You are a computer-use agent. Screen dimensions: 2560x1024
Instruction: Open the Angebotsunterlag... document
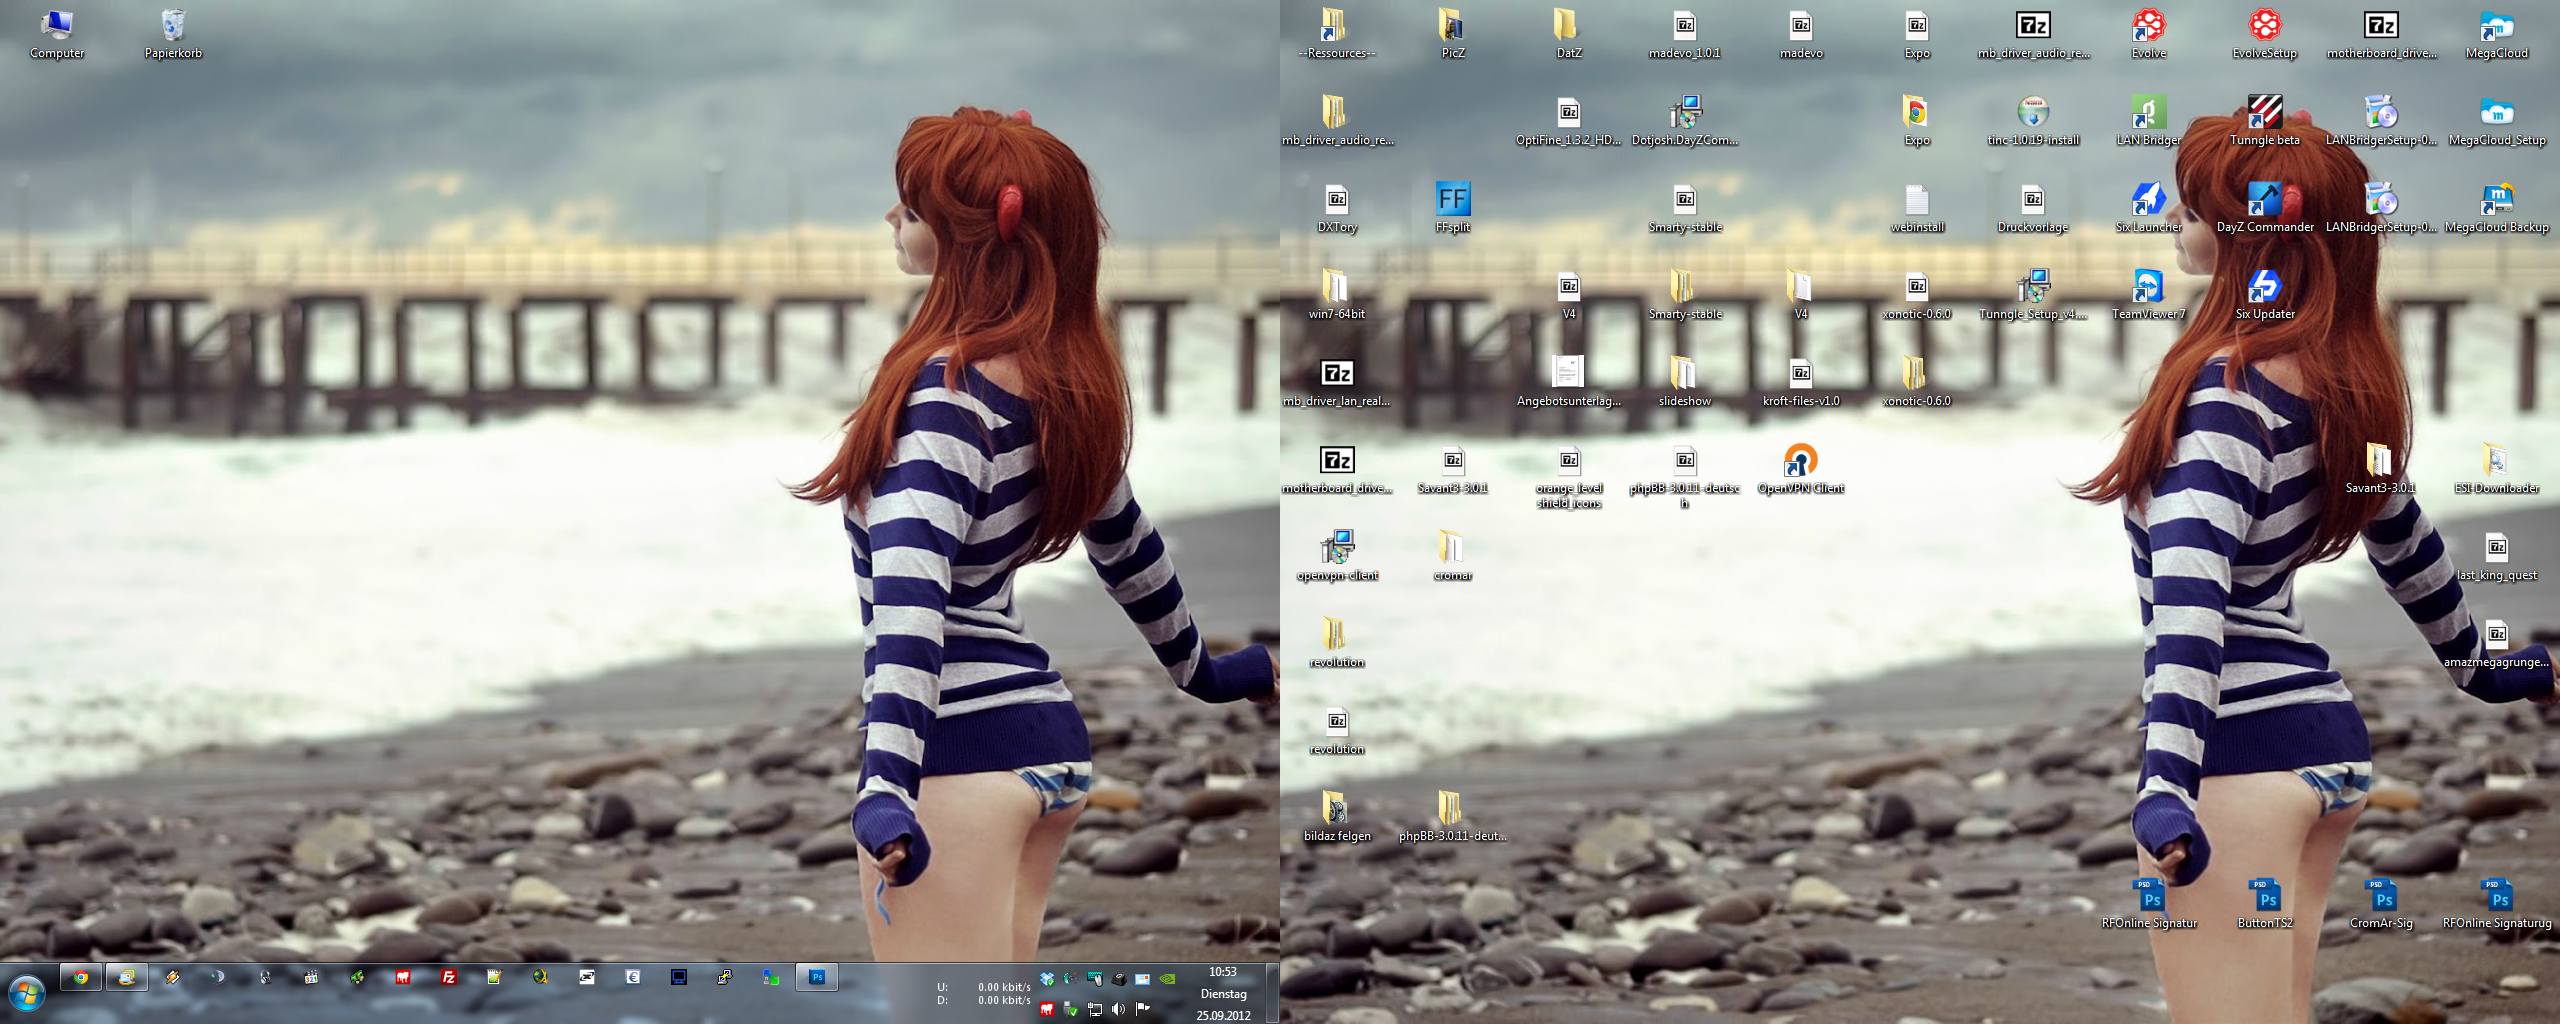pos(1568,382)
